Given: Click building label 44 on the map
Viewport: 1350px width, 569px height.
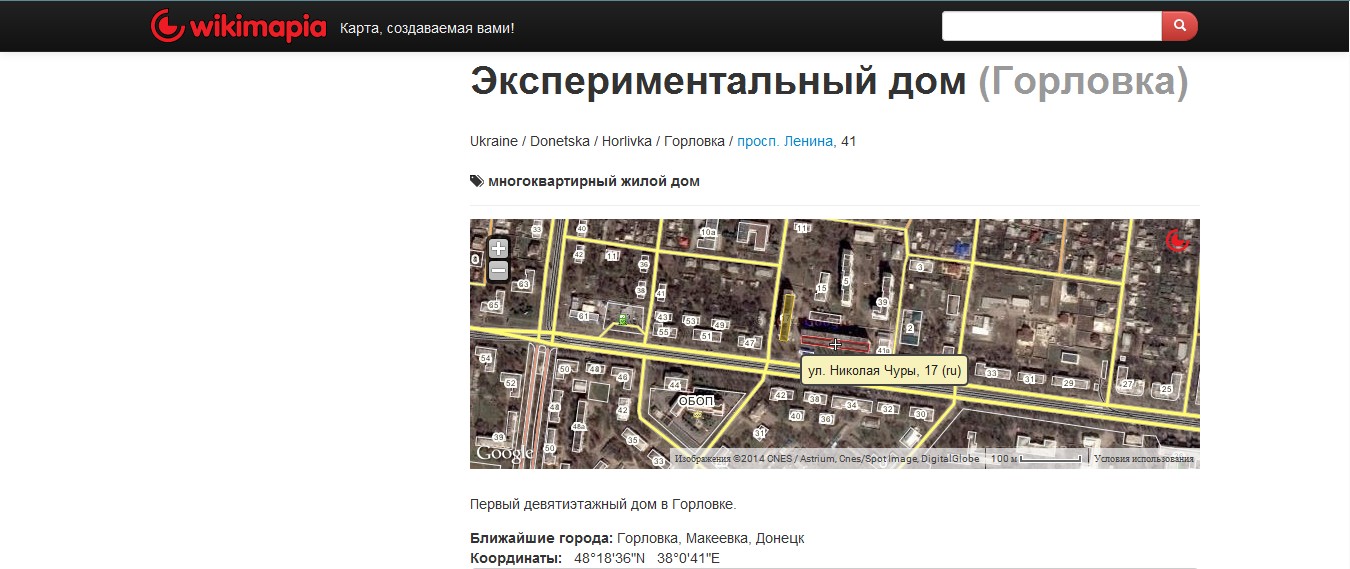Looking at the screenshot, I should [675, 386].
